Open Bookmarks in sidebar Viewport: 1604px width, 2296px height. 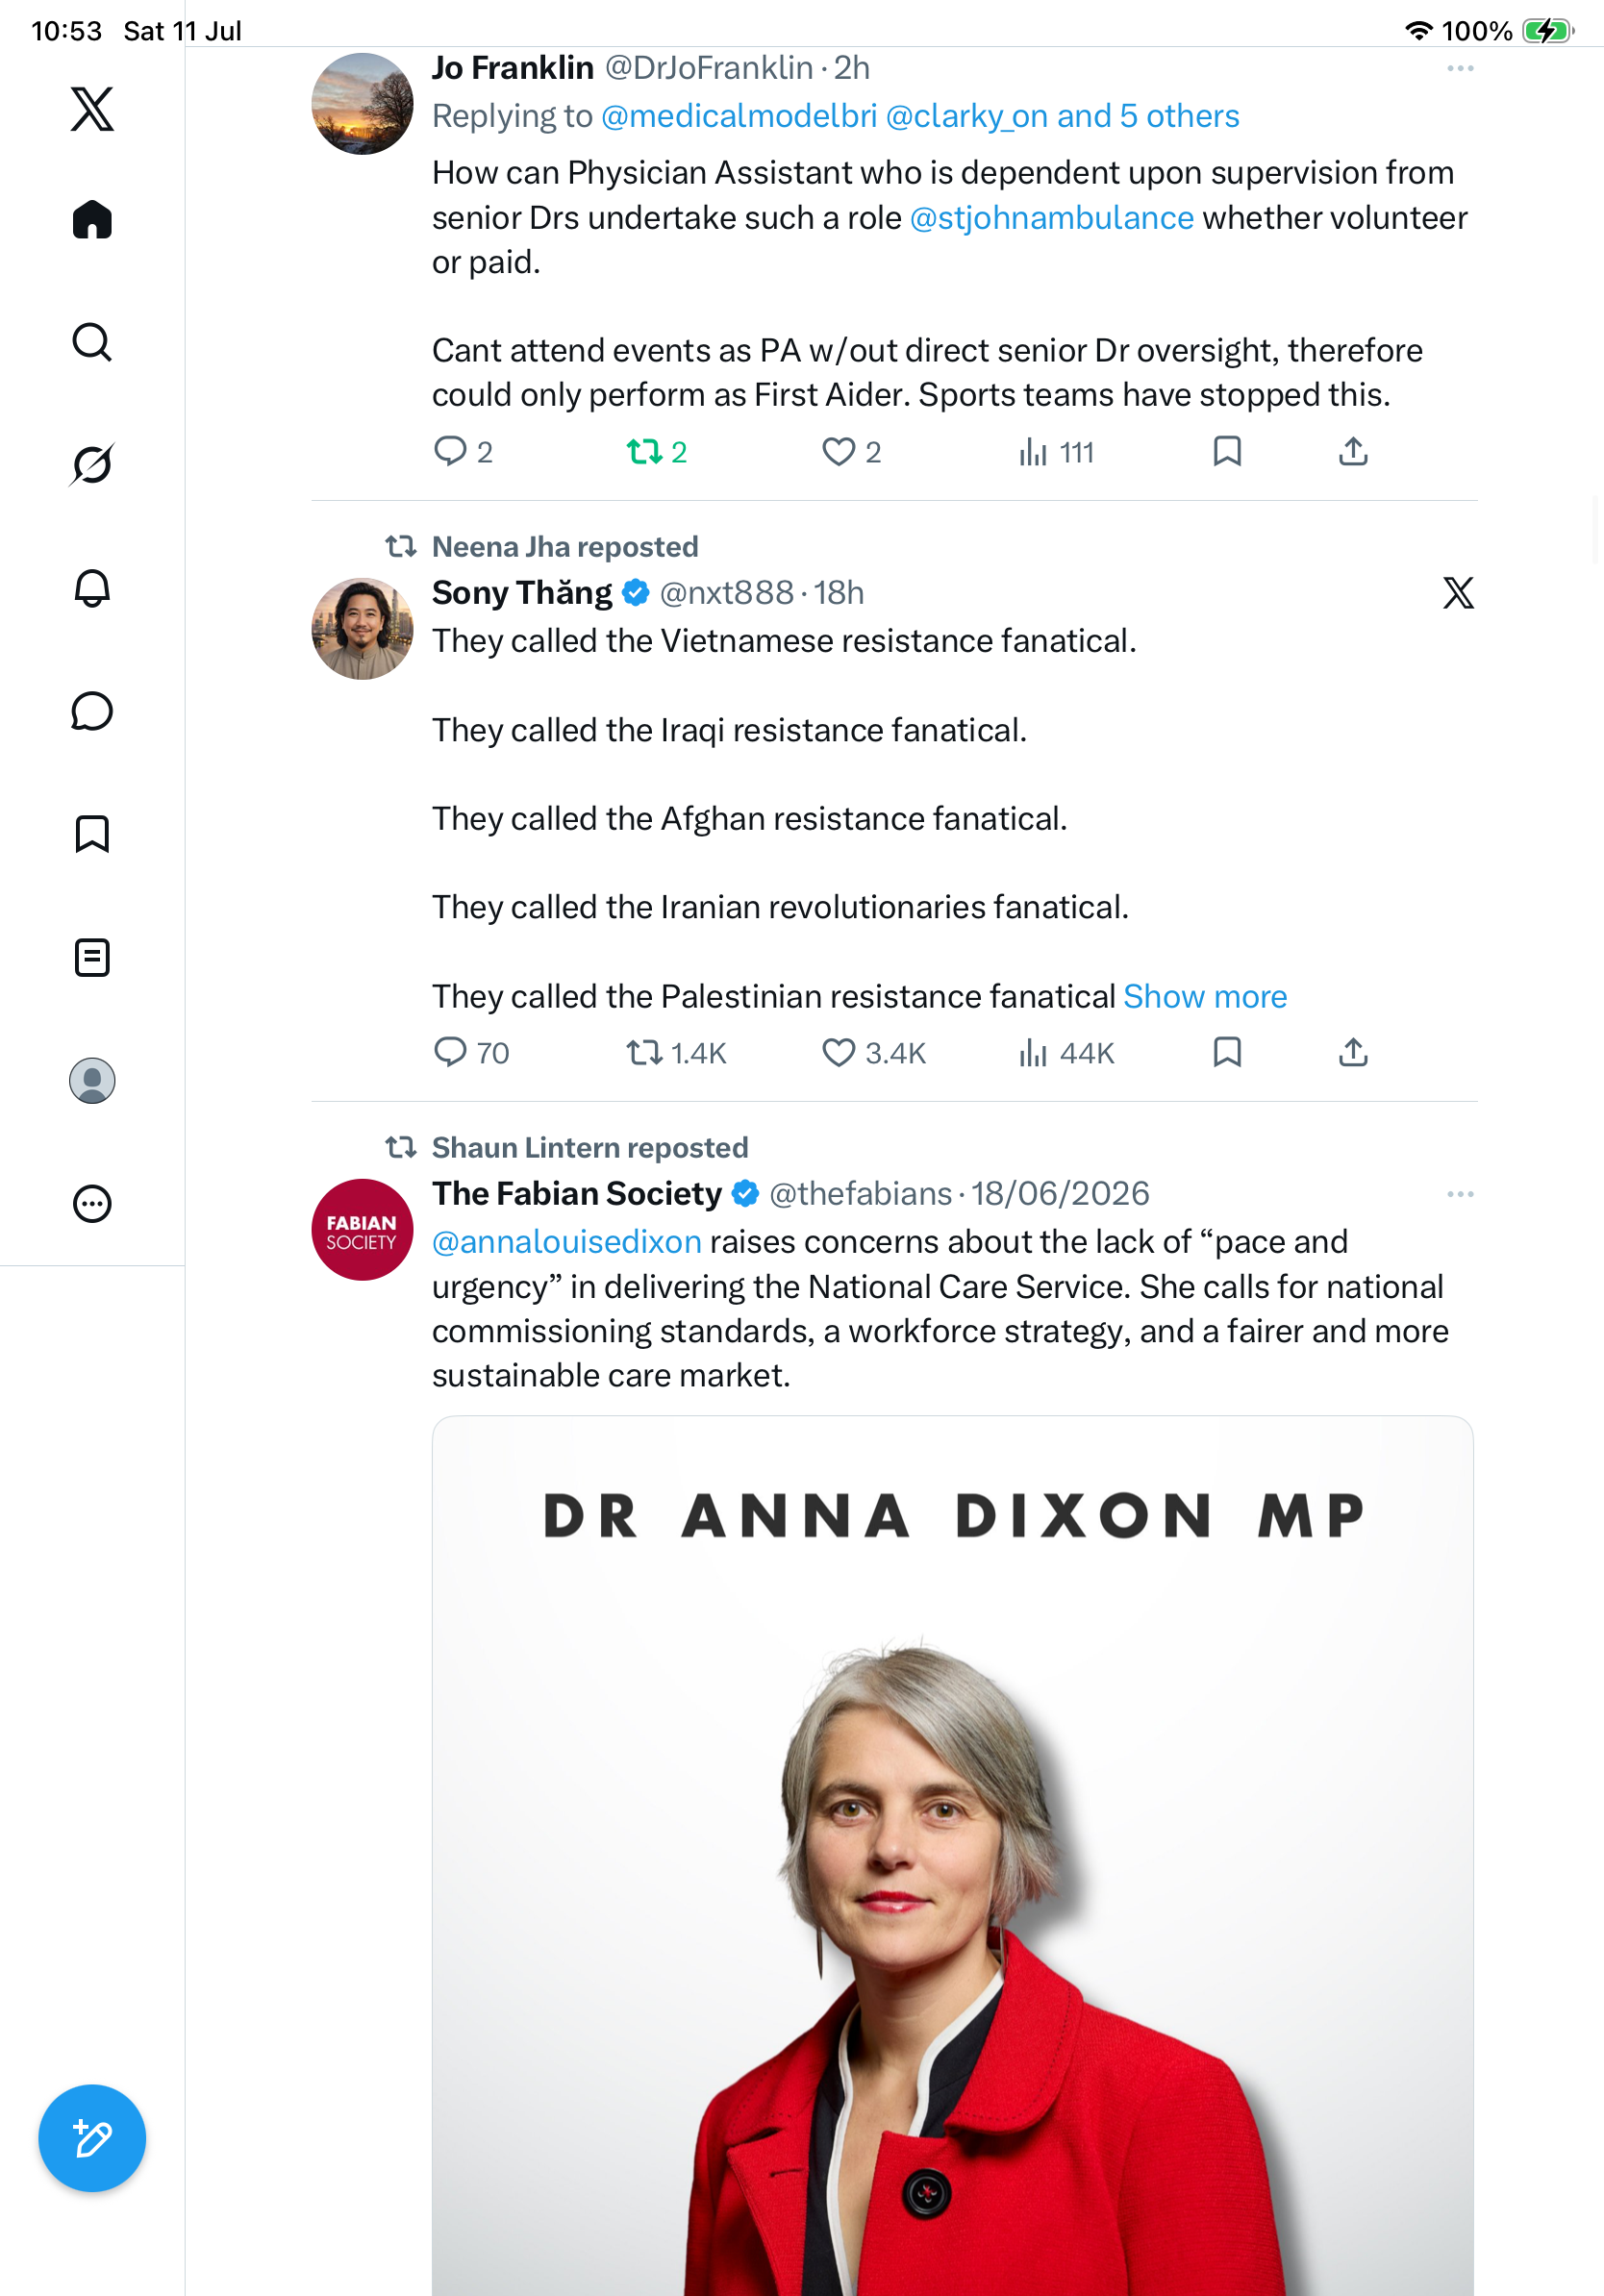click(92, 834)
